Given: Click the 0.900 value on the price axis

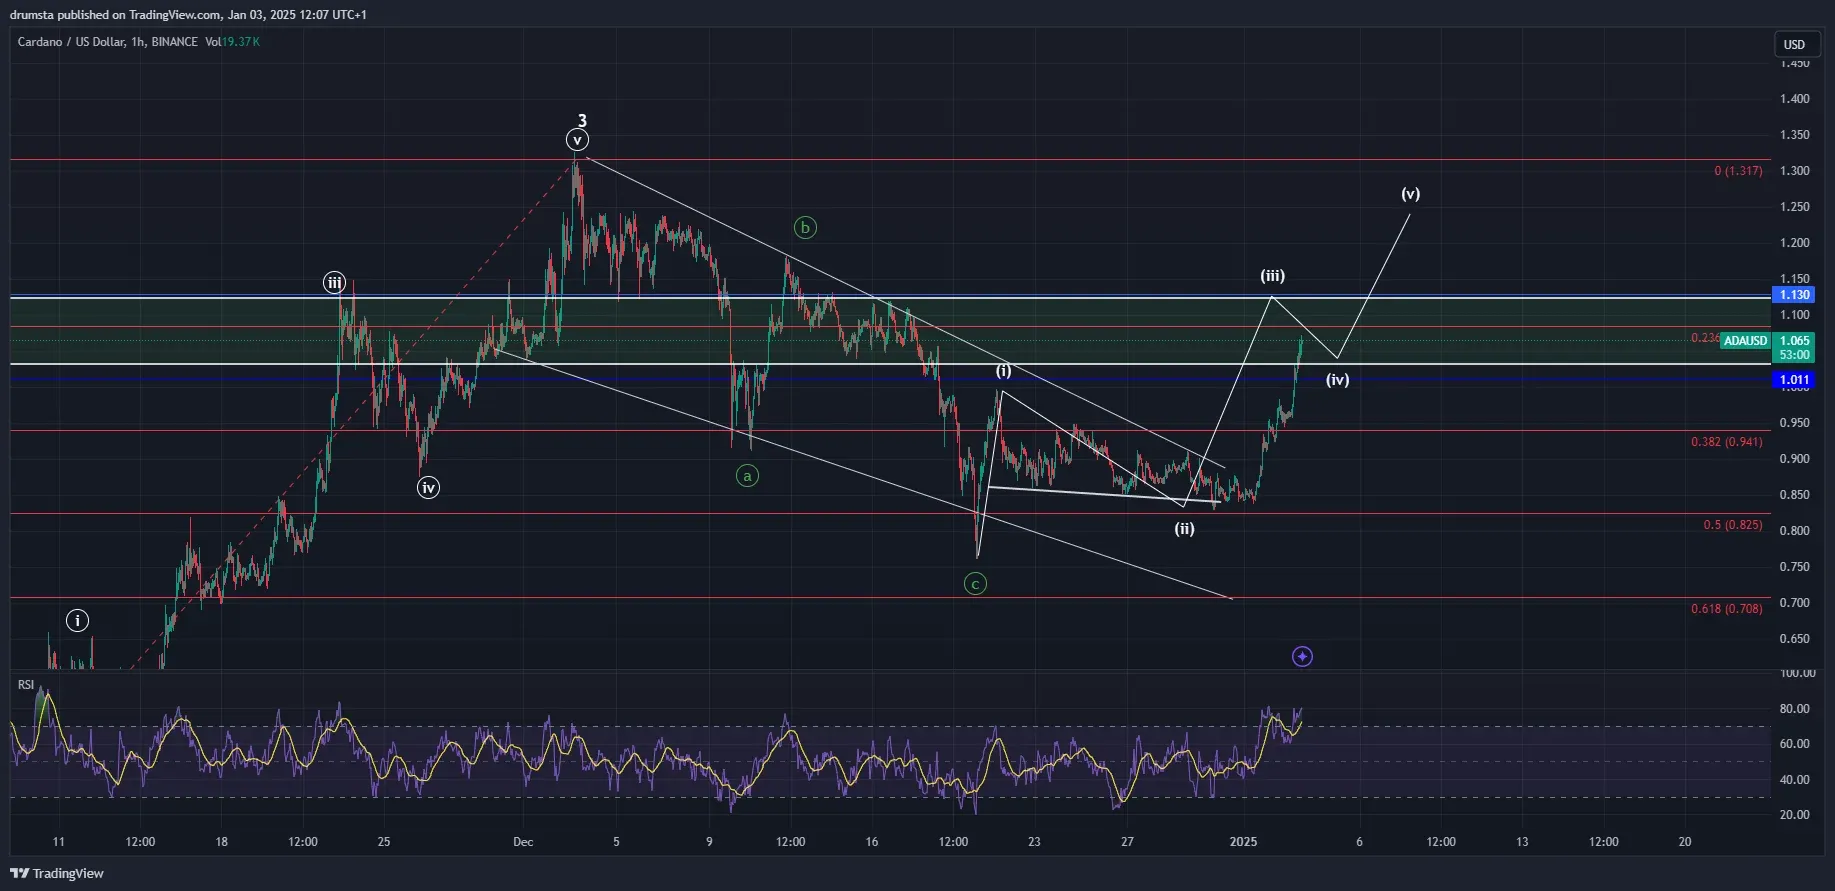Looking at the screenshot, I should (x=1795, y=459).
